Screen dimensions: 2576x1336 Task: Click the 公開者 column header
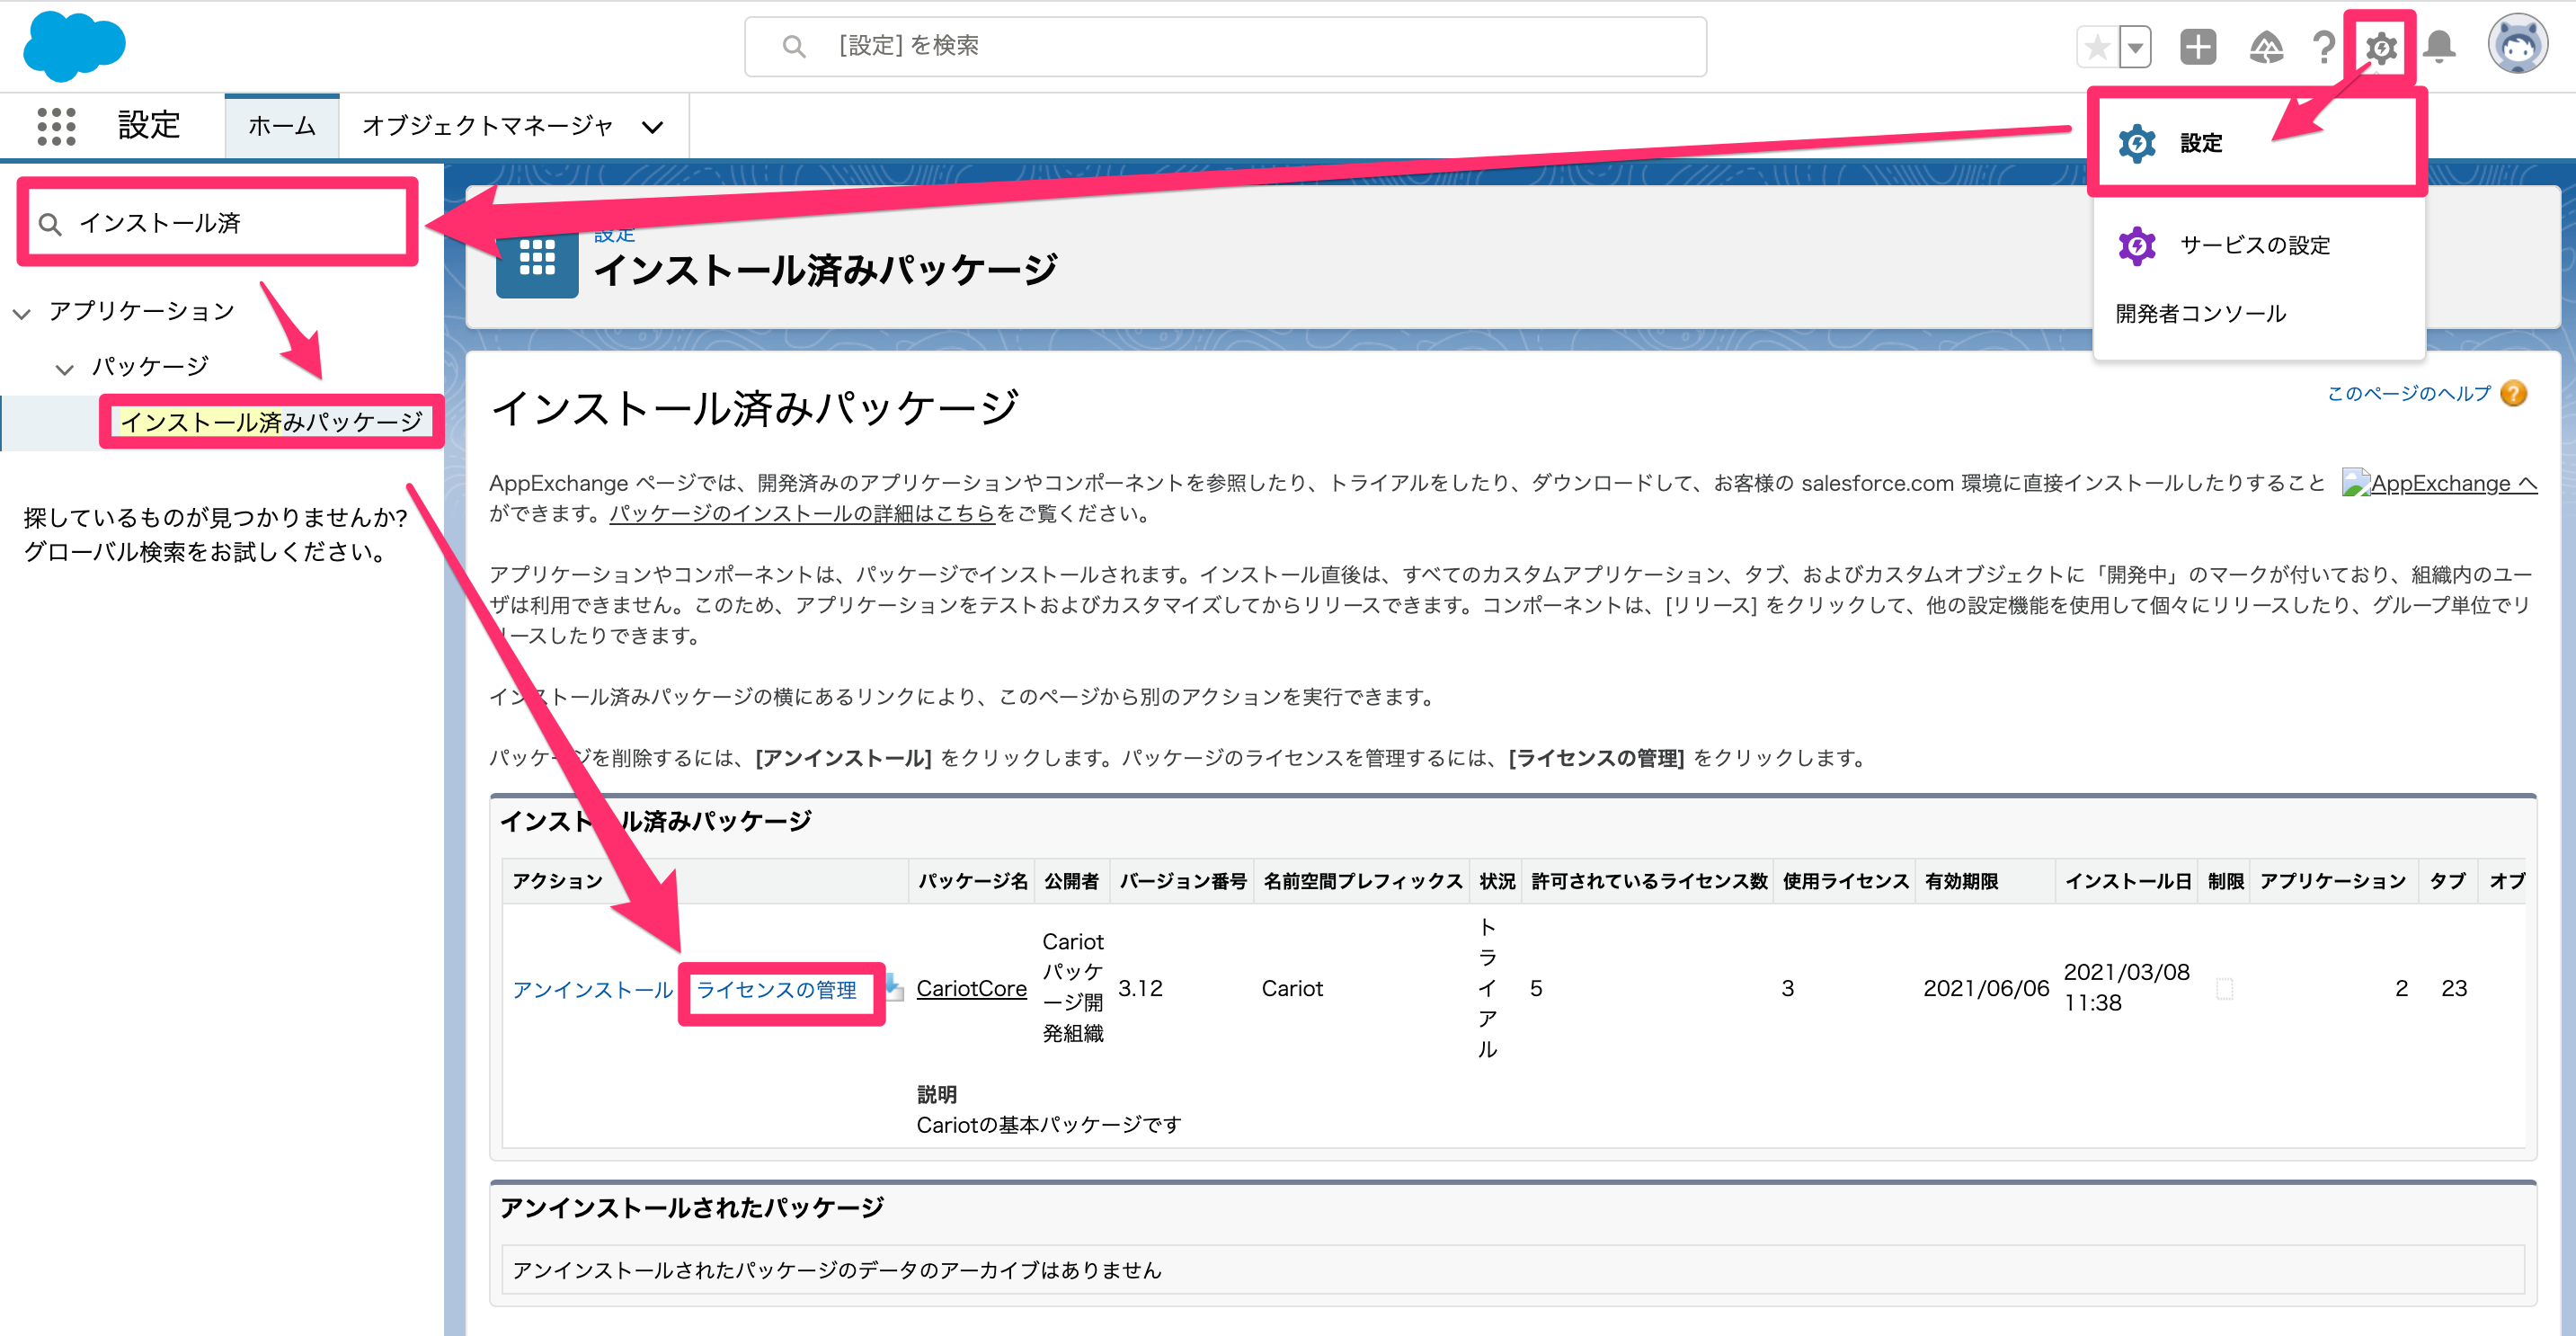[x=1071, y=881]
